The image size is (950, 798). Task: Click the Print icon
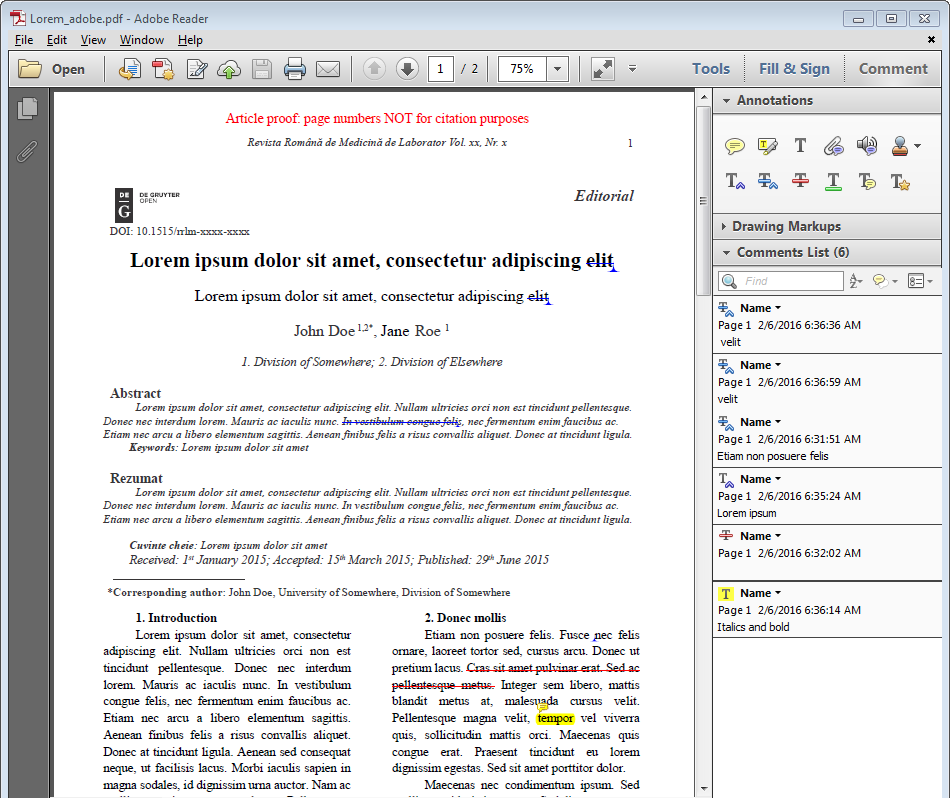pyautogui.click(x=294, y=69)
